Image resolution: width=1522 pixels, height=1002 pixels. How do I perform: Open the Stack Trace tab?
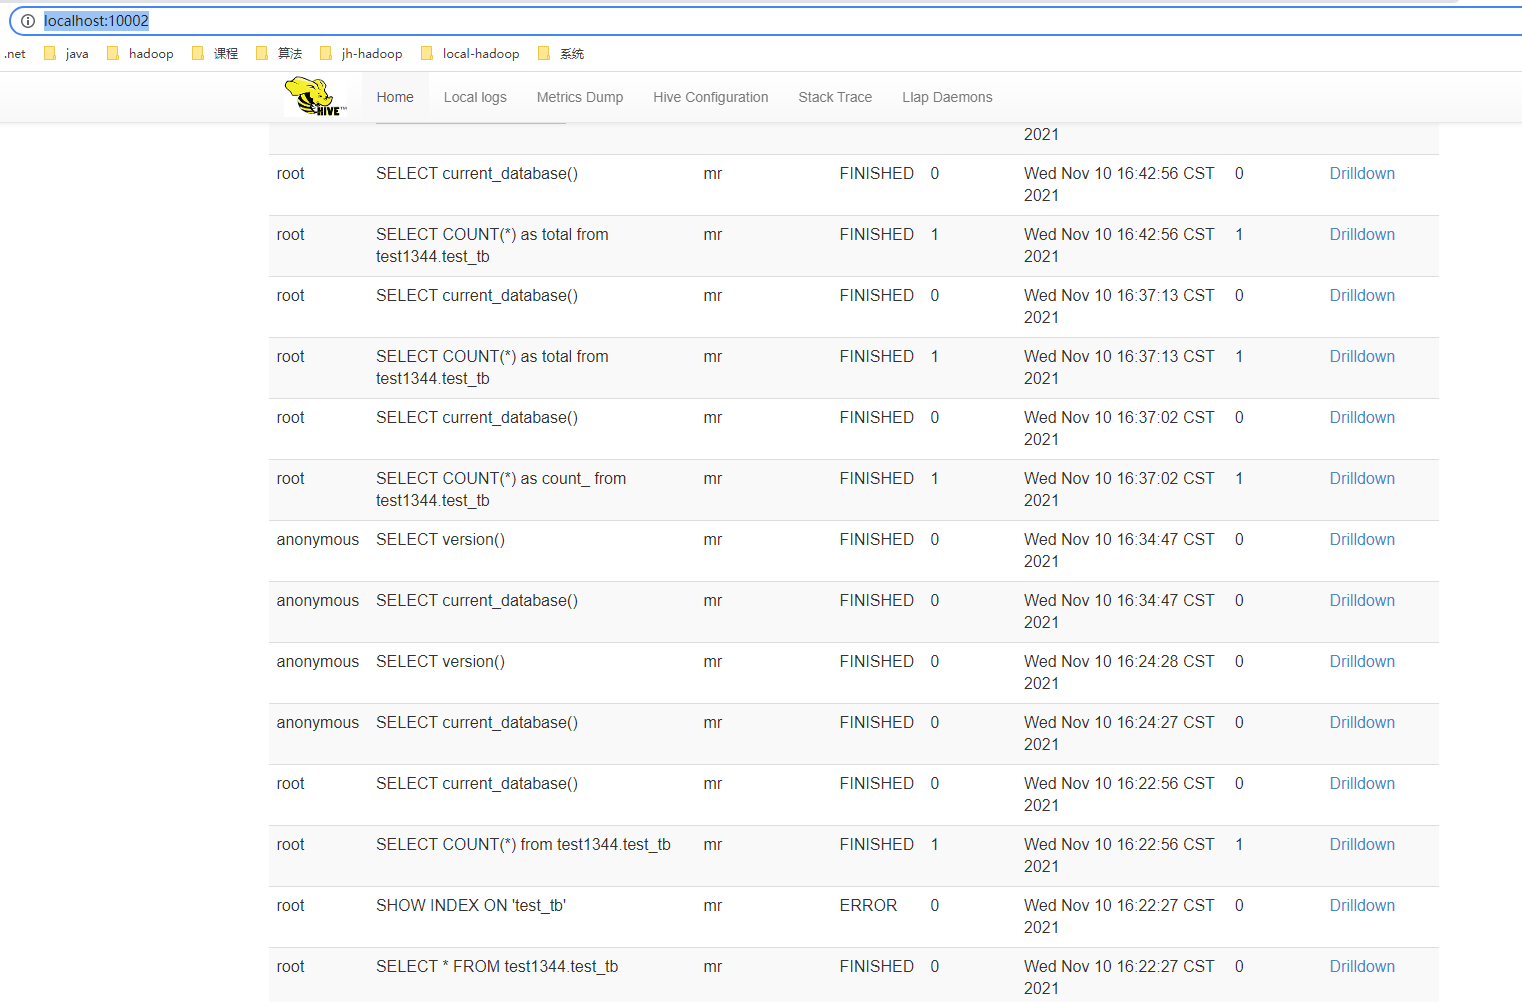pyautogui.click(x=835, y=97)
